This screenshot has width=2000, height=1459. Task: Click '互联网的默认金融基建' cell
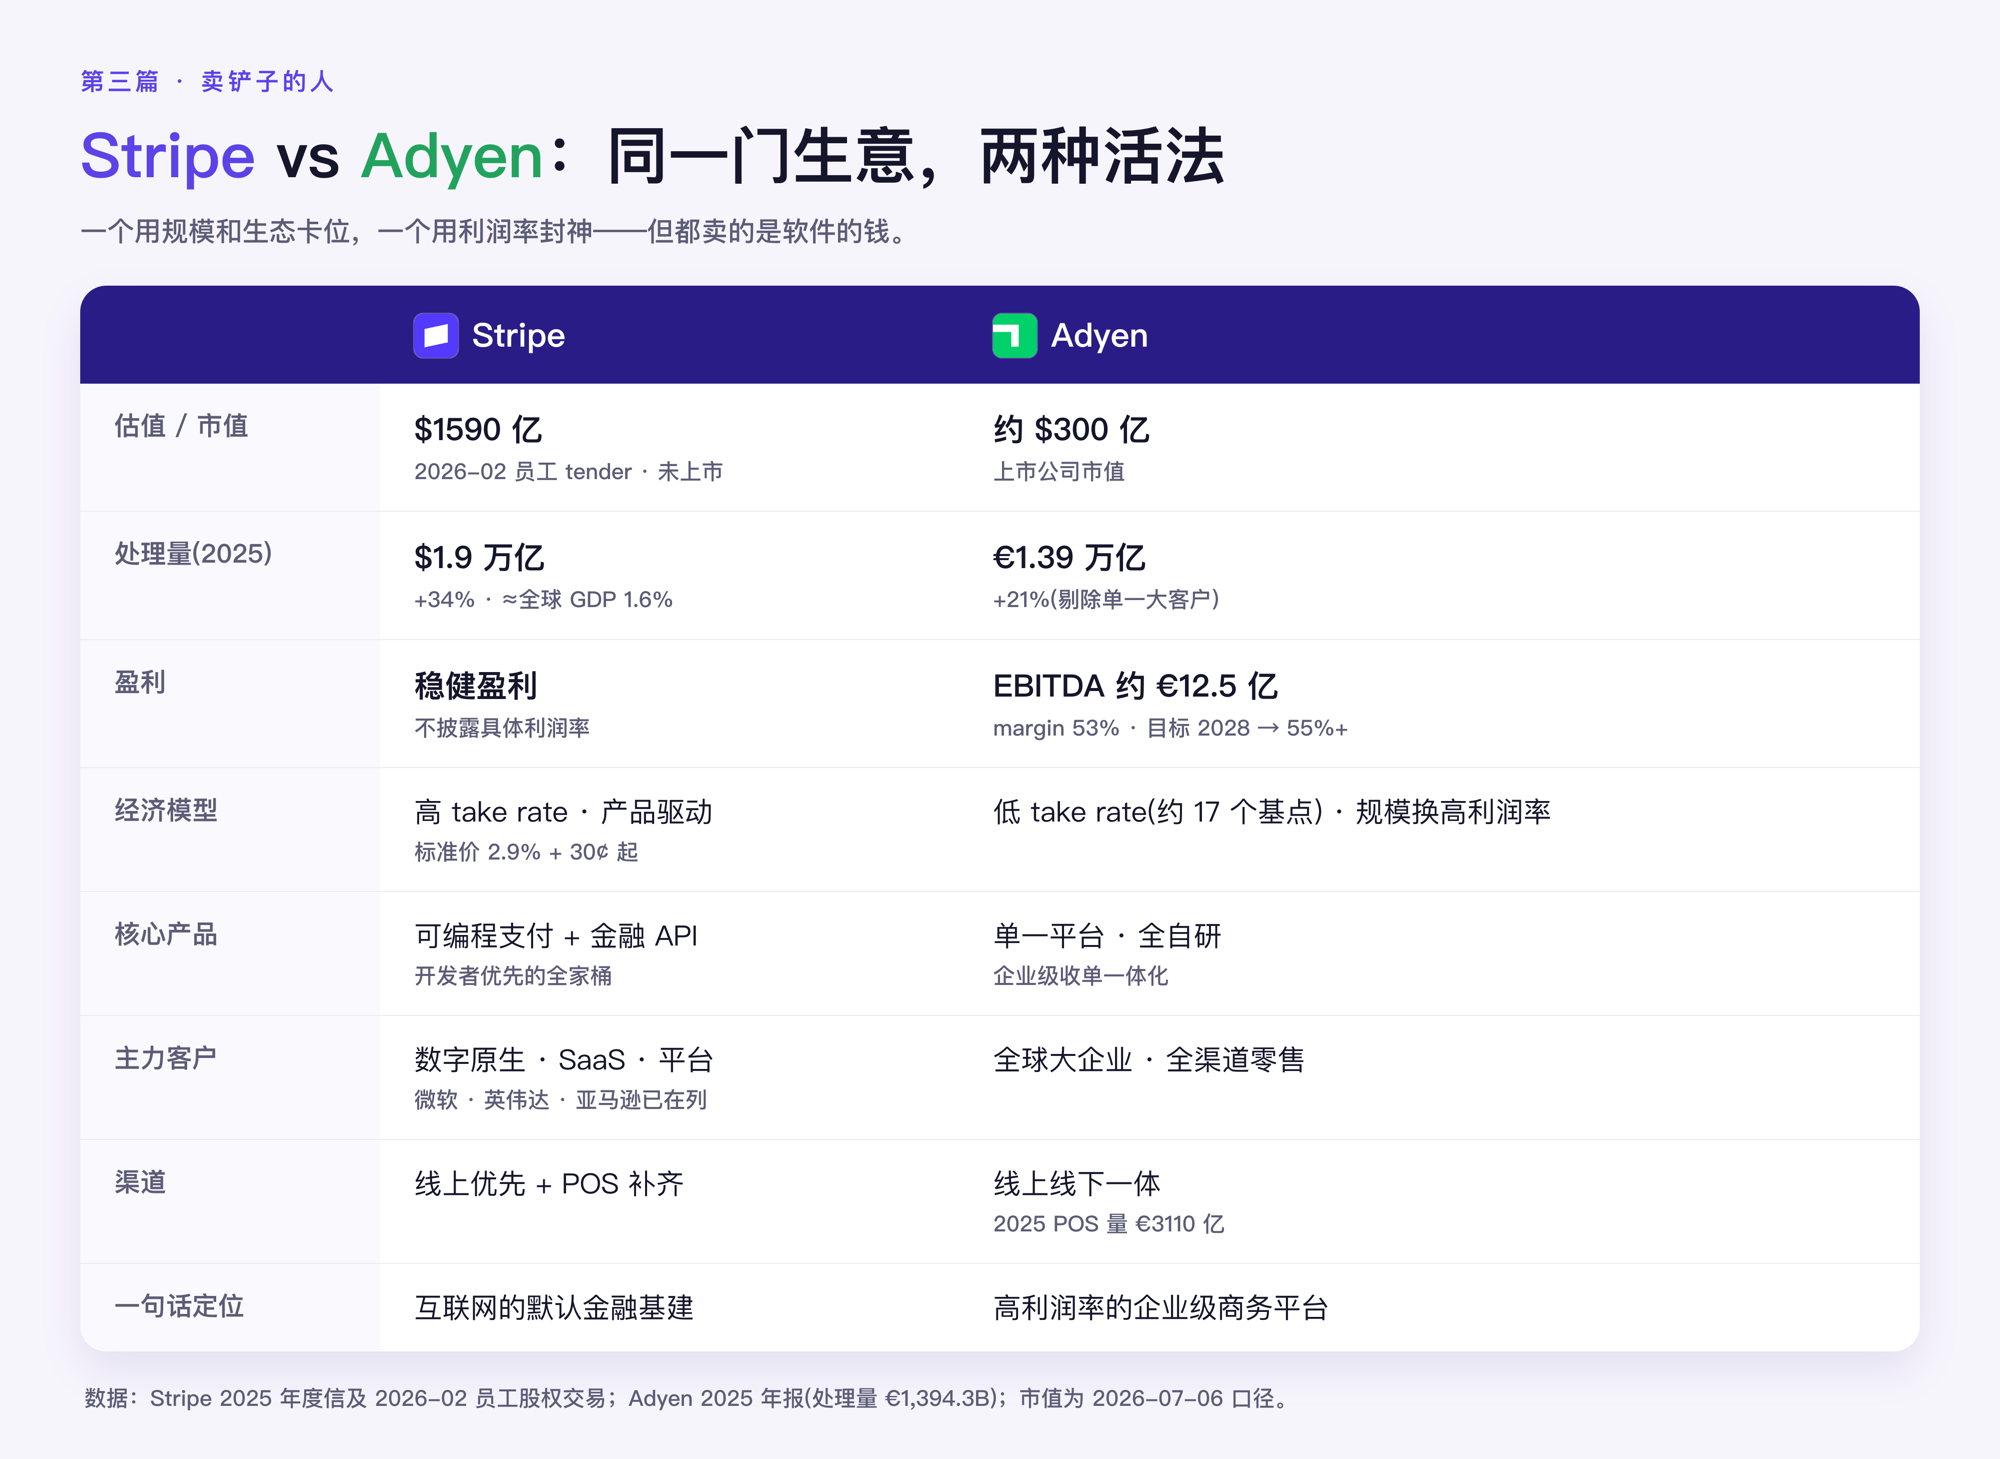(x=554, y=1307)
